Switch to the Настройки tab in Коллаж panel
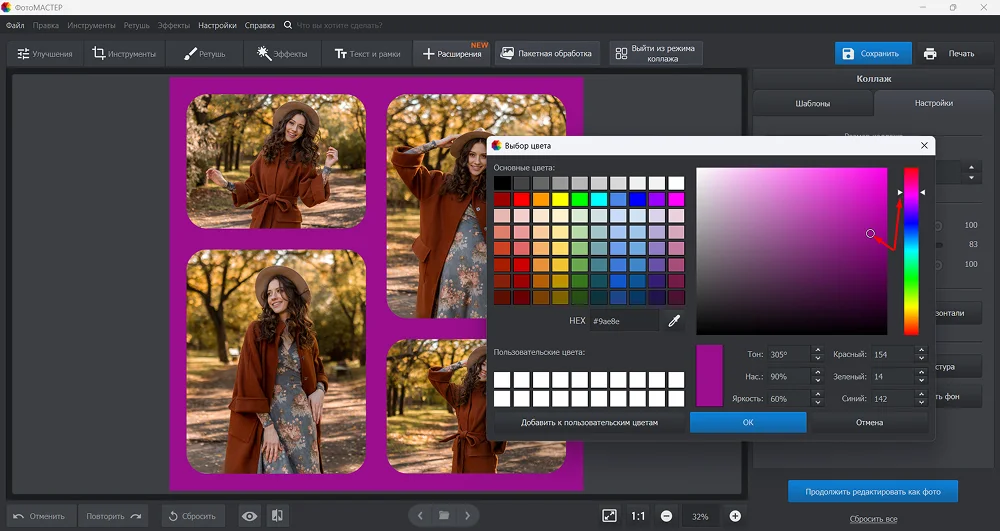 [x=934, y=103]
